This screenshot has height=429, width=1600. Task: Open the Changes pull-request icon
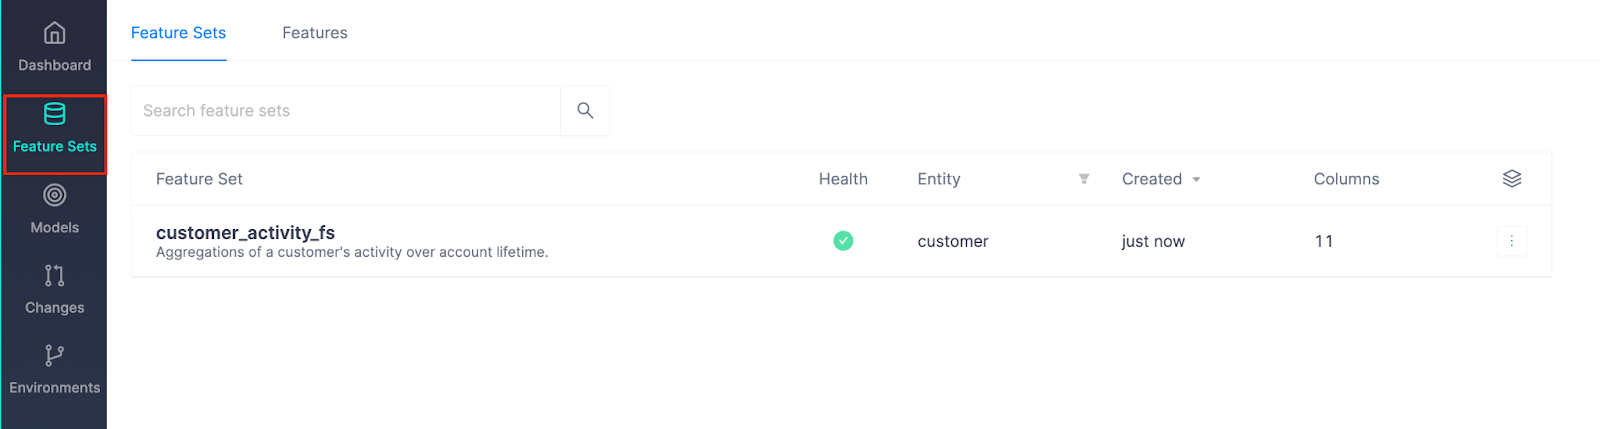pos(55,275)
